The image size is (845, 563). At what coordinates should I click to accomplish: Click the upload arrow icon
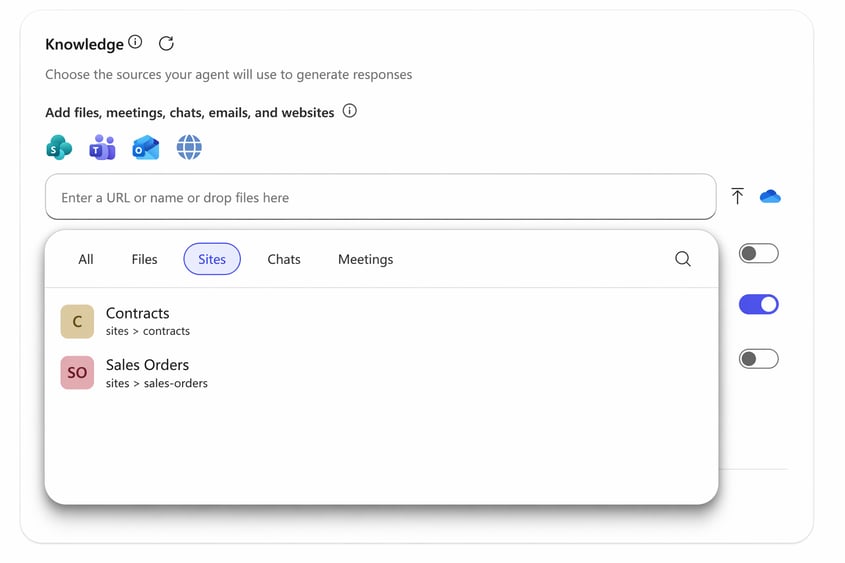(737, 196)
